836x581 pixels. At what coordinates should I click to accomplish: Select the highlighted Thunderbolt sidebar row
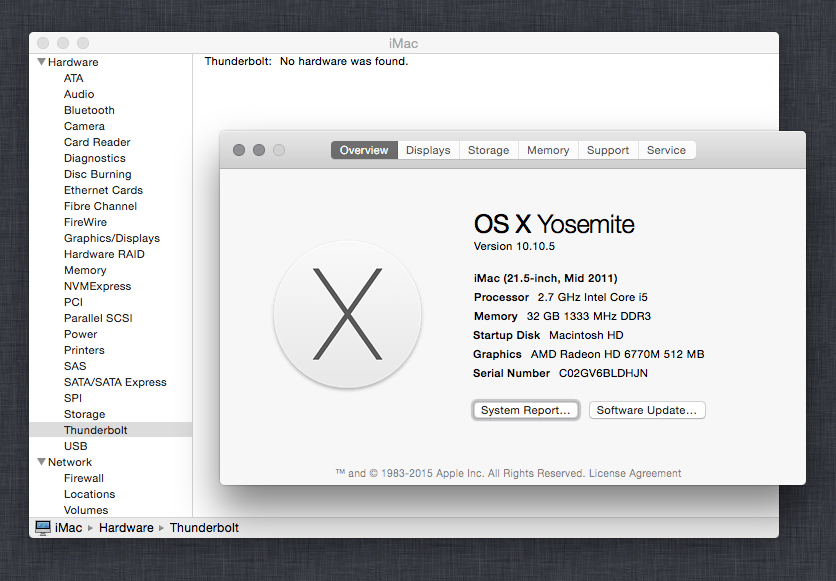tap(111, 430)
